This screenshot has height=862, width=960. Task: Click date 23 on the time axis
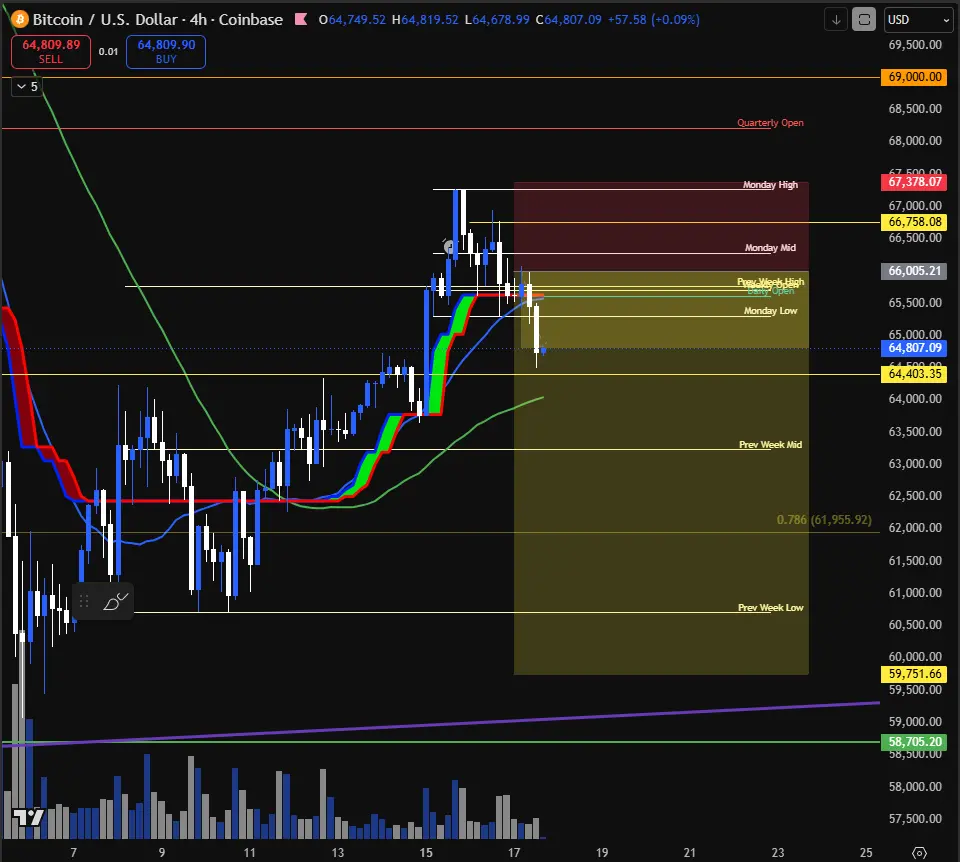(778, 852)
